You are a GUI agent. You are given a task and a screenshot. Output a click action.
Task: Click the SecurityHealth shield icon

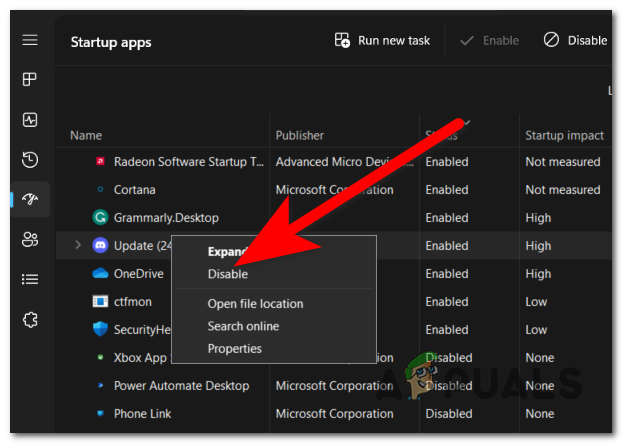pos(100,329)
